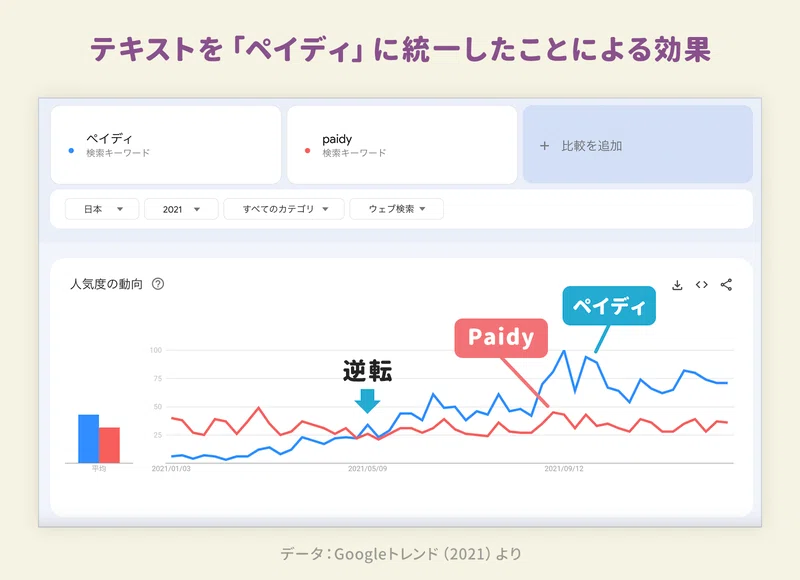Click the share icon on the chart

tap(727, 285)
